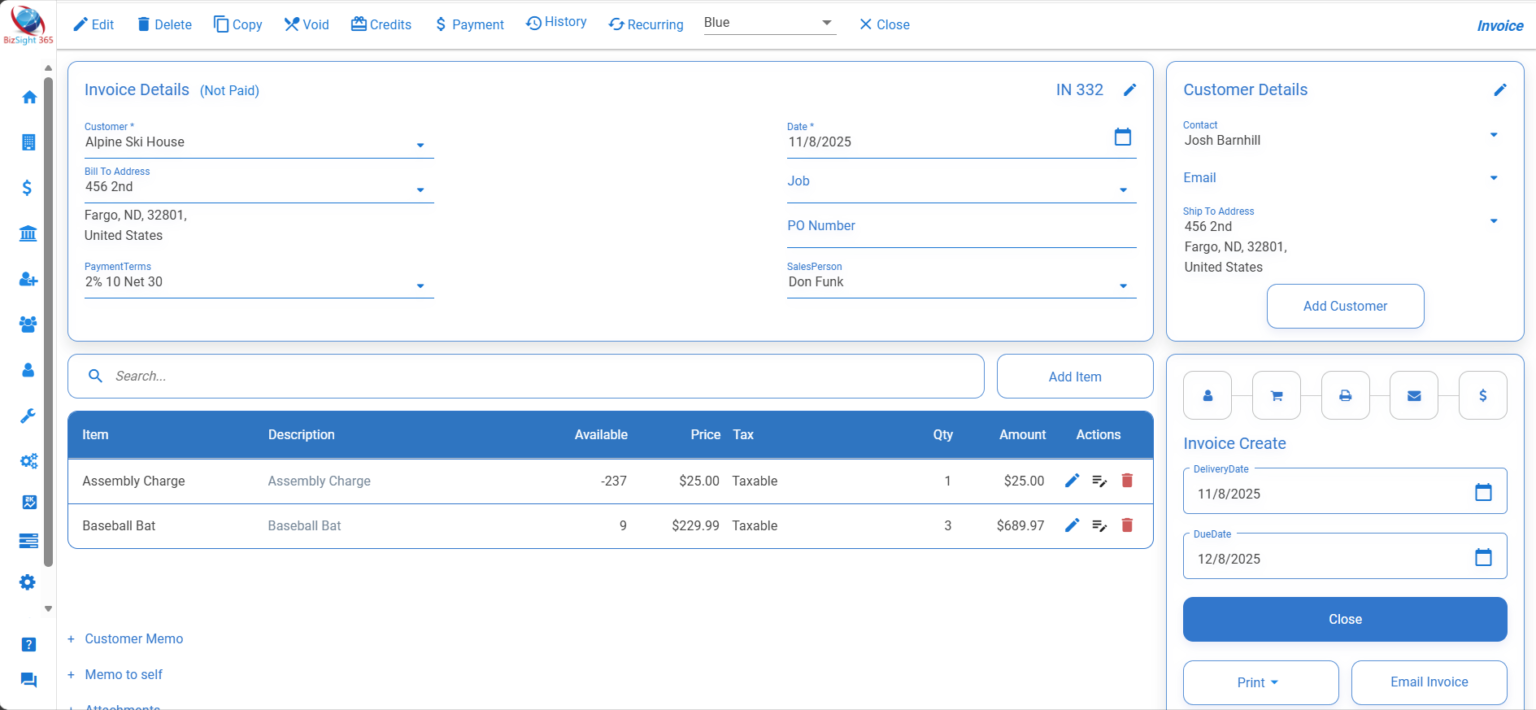
Task: Open the bank accounts sidebar icon
Action: coord(28,233)
